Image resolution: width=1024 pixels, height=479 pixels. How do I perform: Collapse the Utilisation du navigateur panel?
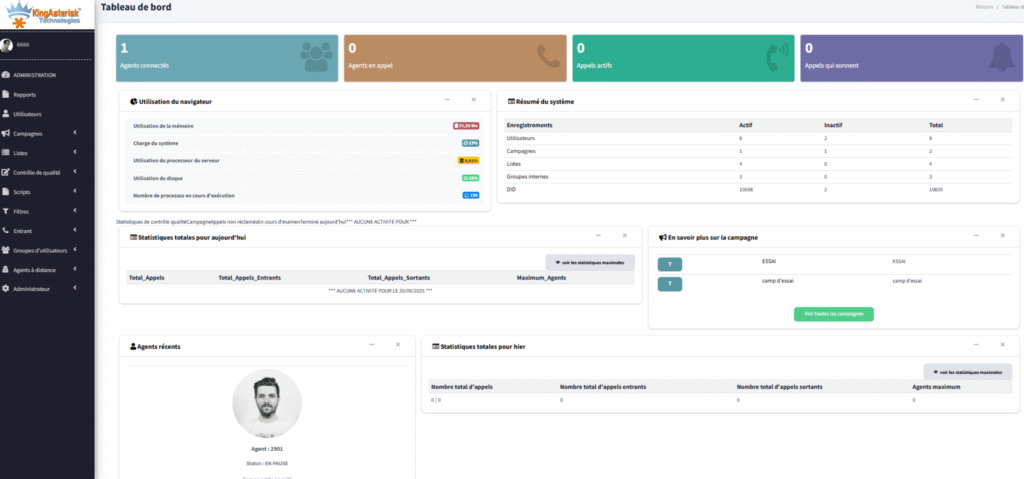tap(447, 100)
